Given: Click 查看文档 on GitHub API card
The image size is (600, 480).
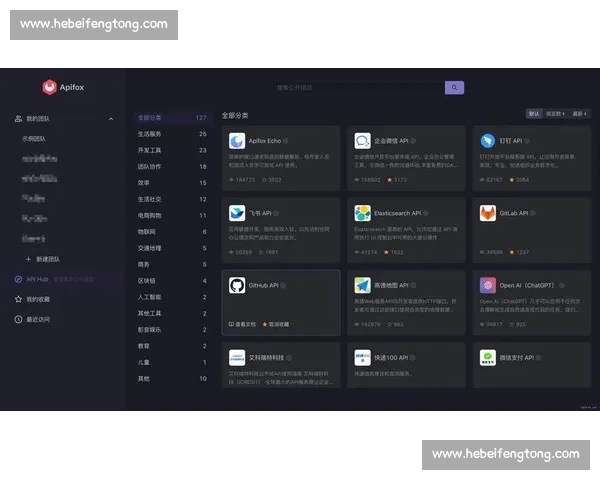Looking at the screenshot, I should (x=245, y=325).
